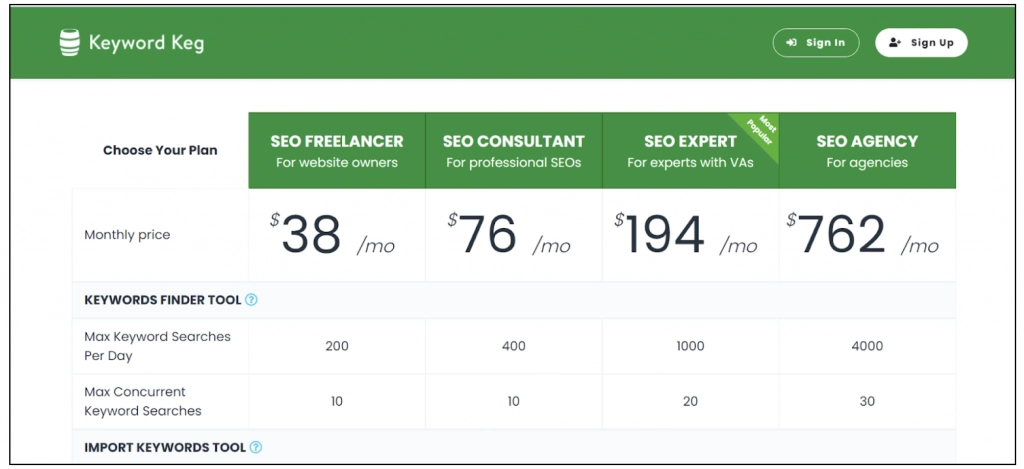Click the 4000 searches value for SEO Agency
This screenshot has width=1024, height=469.
point(867,346)
